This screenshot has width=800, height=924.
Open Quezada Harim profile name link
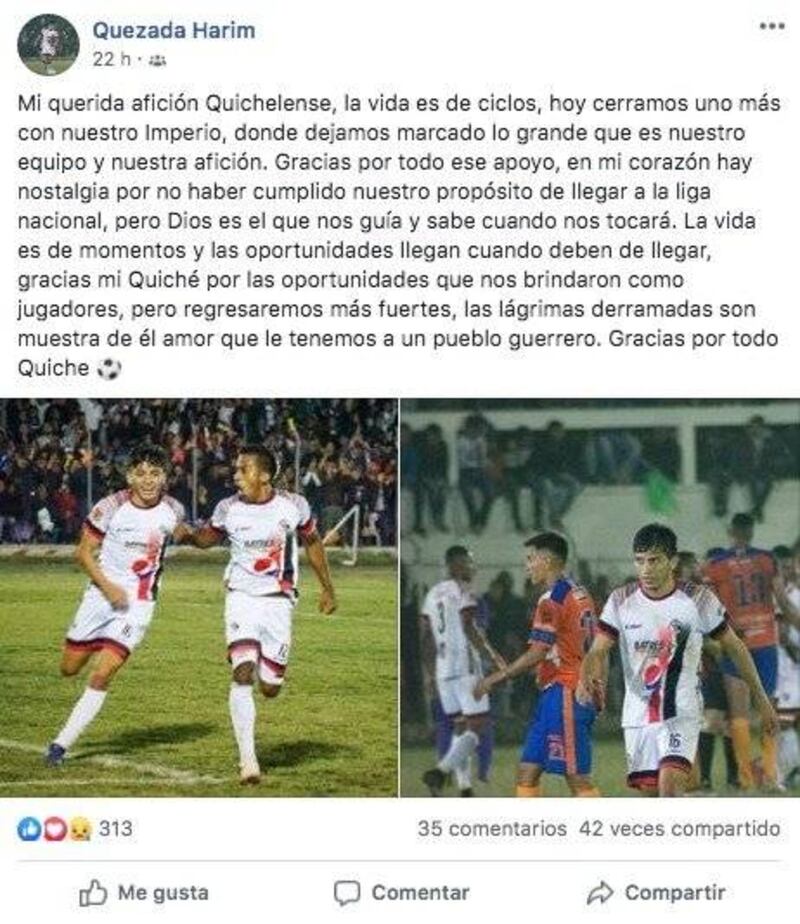174,30
